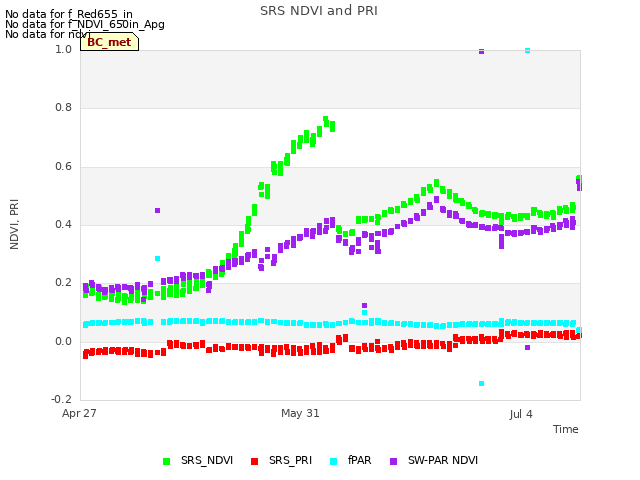The width and height of the screenshot is (640, 480).
Task: Click the isolated purple point near 0.45 in early May
Action: [158, 211]
